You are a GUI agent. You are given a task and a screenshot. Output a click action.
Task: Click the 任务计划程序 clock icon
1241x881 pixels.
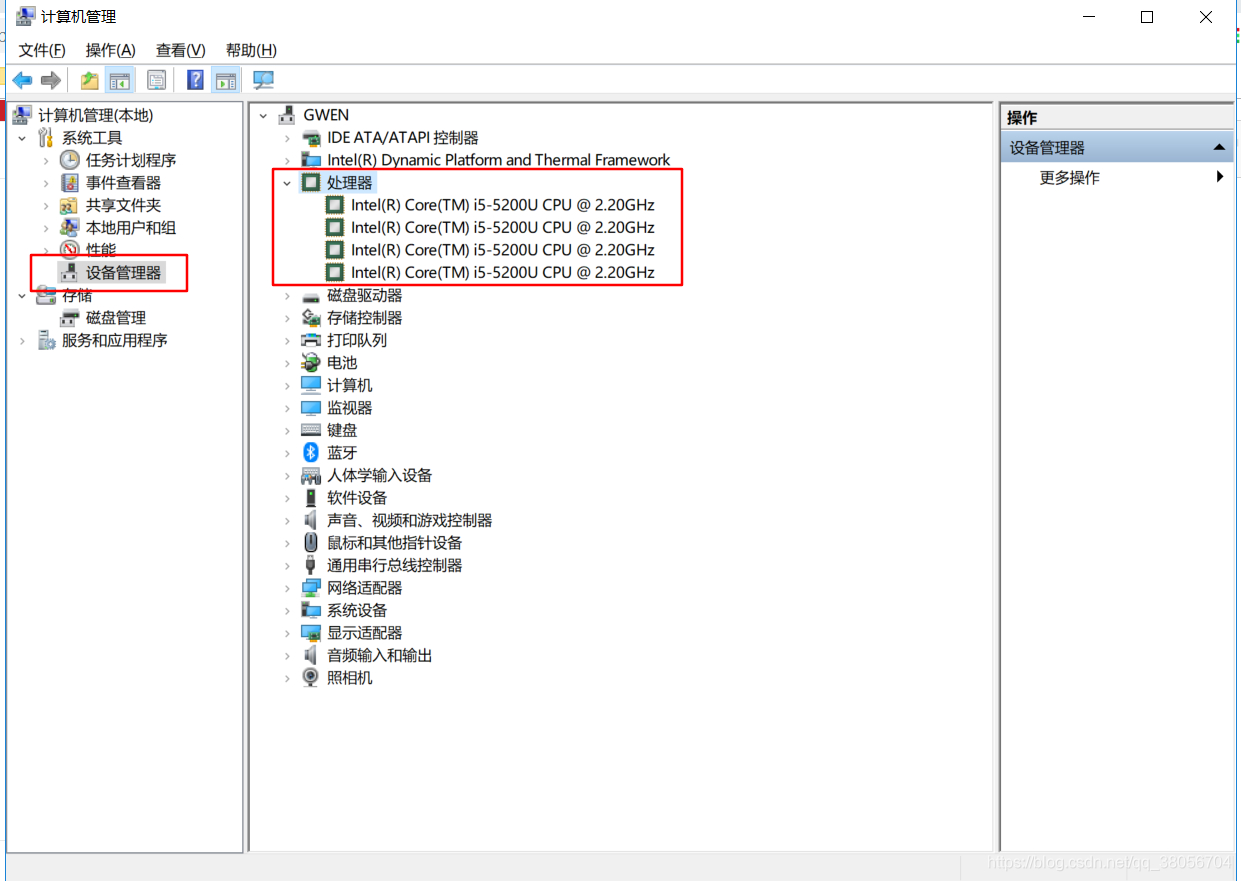pyautogui.click(x=69, y=160)
